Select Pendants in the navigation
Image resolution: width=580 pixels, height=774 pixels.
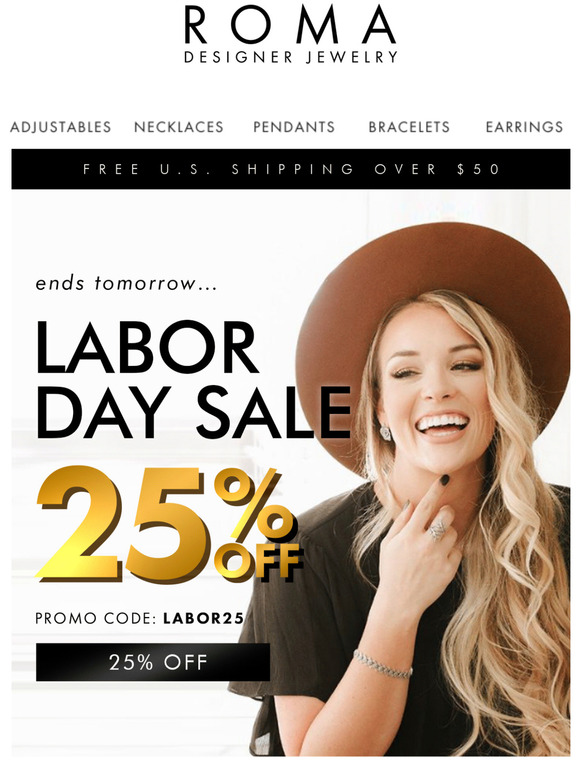point(294,127)
